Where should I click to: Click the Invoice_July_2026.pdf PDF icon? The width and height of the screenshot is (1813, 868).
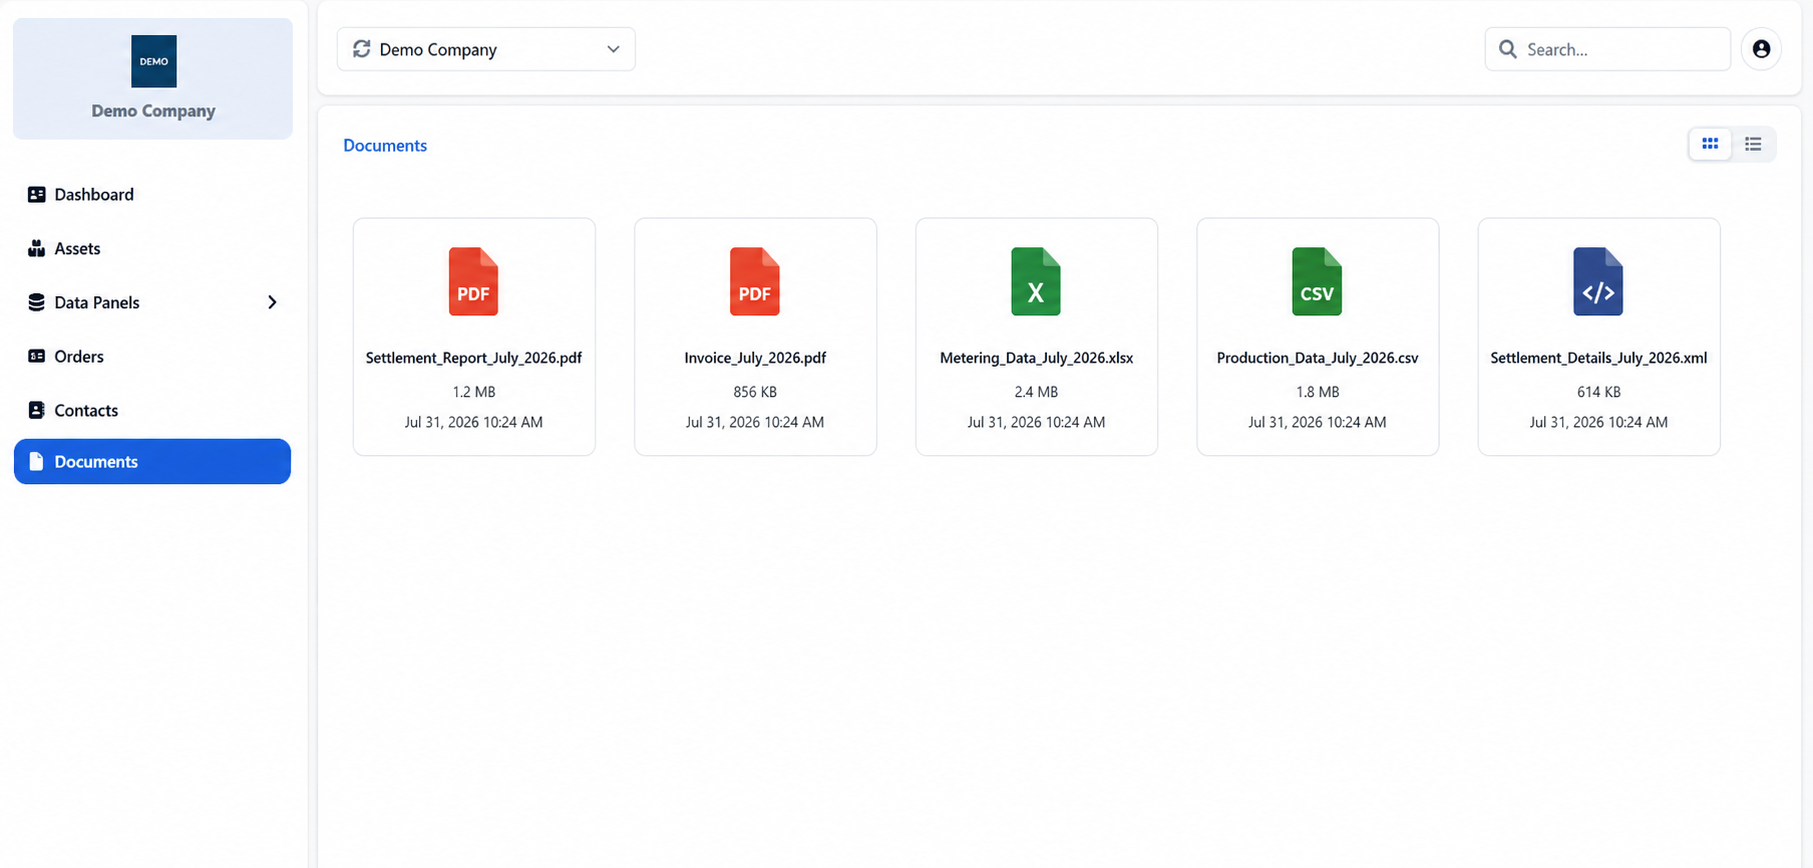755,281
